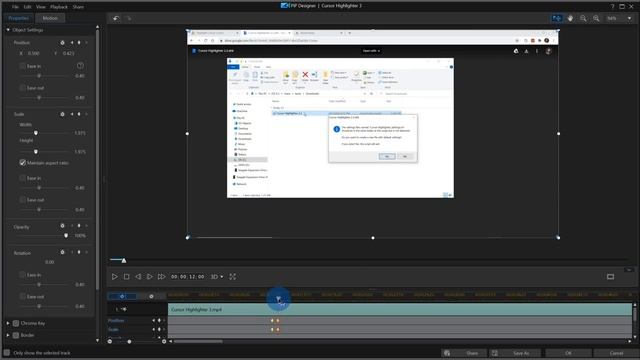
Task: Click the Cursor Highlighter 3.mp4 timeline clip
Action: (x=400, y=309)
